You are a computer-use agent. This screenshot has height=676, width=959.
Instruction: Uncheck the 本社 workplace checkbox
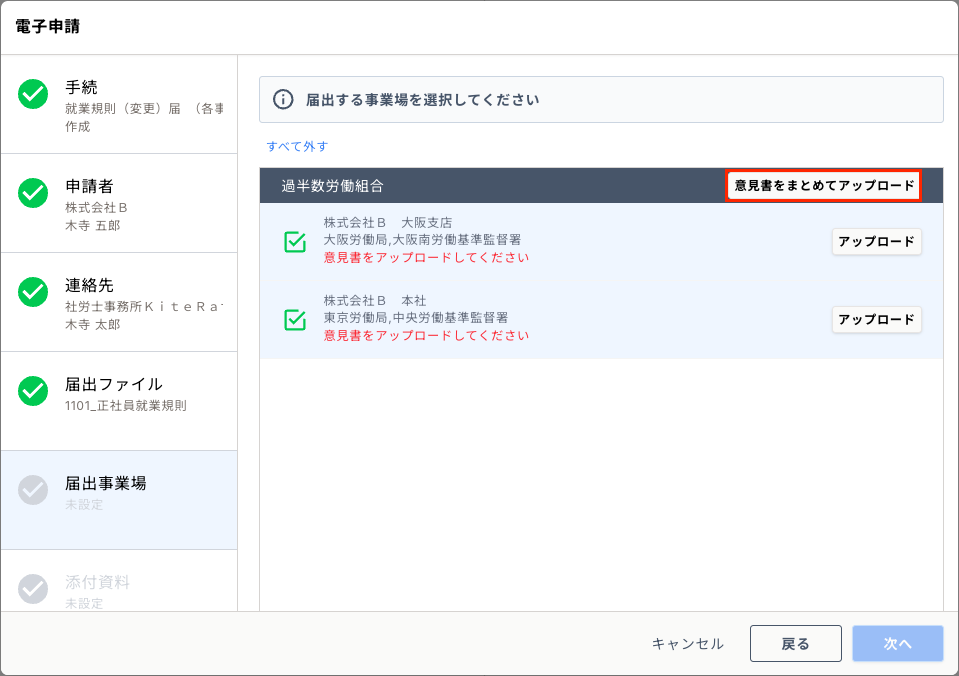(295, 319)
